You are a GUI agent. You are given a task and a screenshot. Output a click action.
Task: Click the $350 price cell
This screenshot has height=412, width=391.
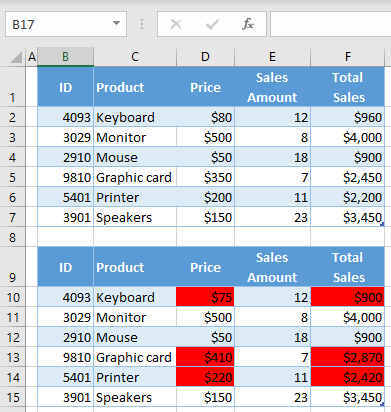[205, 177]
